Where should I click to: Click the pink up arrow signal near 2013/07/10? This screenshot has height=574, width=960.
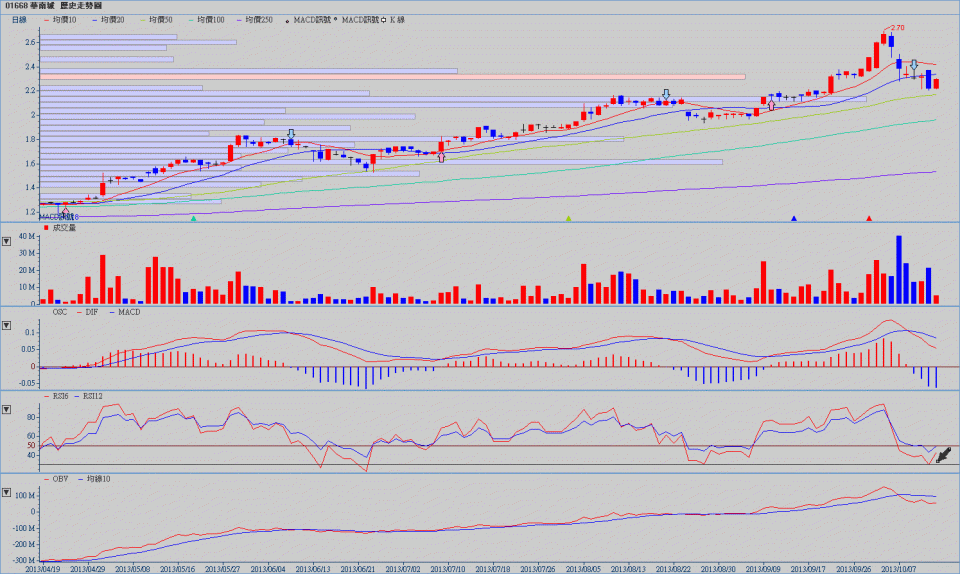click(441, 156)
